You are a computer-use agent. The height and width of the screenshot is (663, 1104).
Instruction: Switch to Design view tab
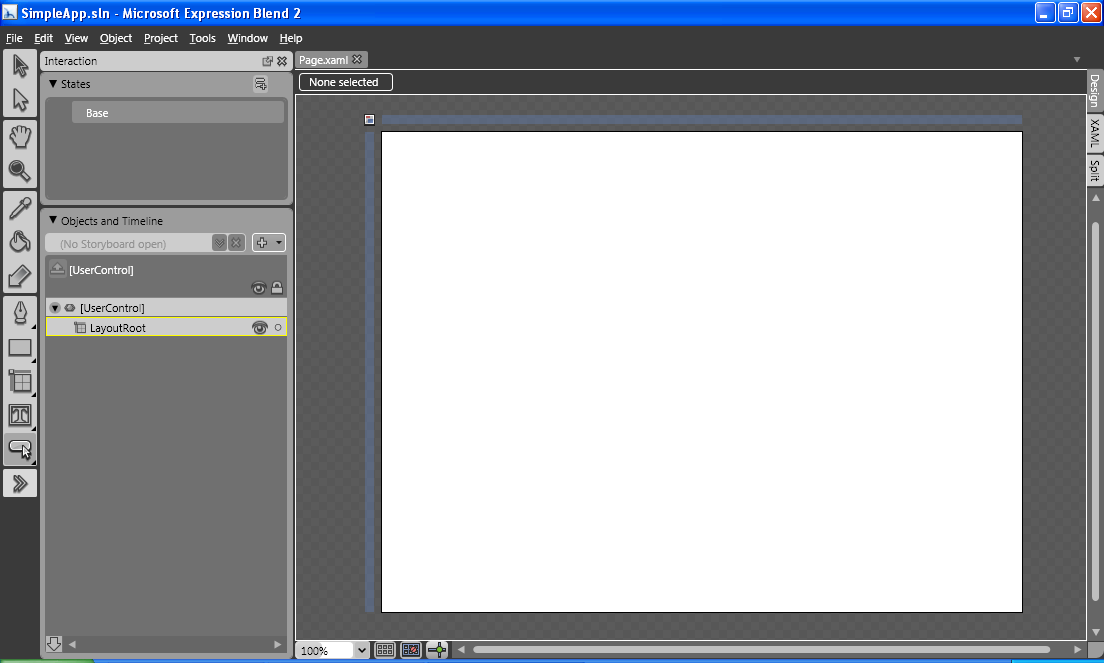(1094, 90)
